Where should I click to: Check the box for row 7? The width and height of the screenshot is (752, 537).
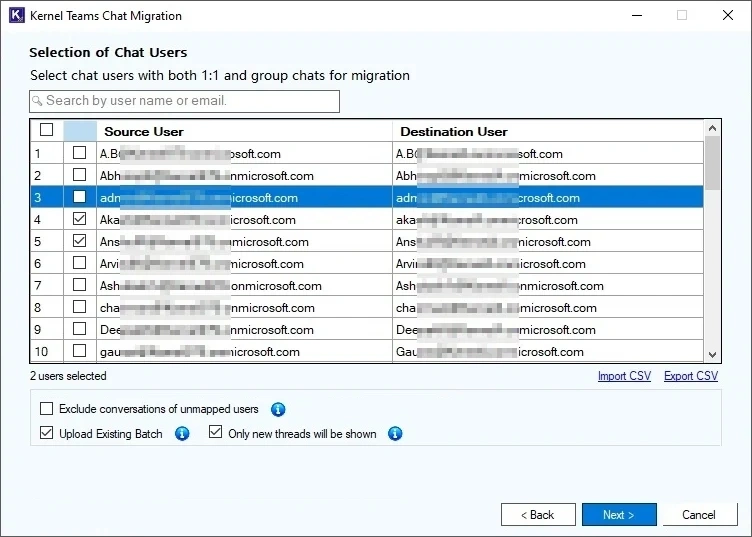[80, 285]
